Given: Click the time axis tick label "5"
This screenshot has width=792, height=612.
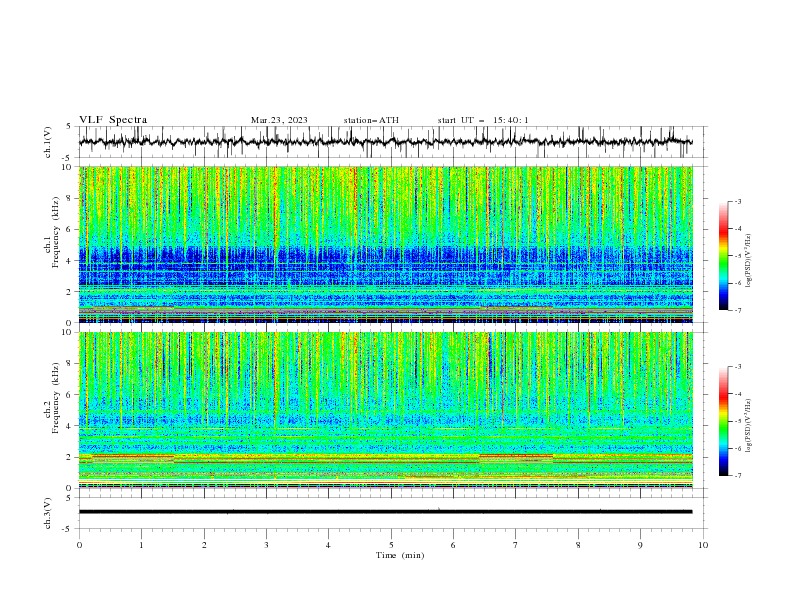Looking at the screenshot, I should point(391,545).
